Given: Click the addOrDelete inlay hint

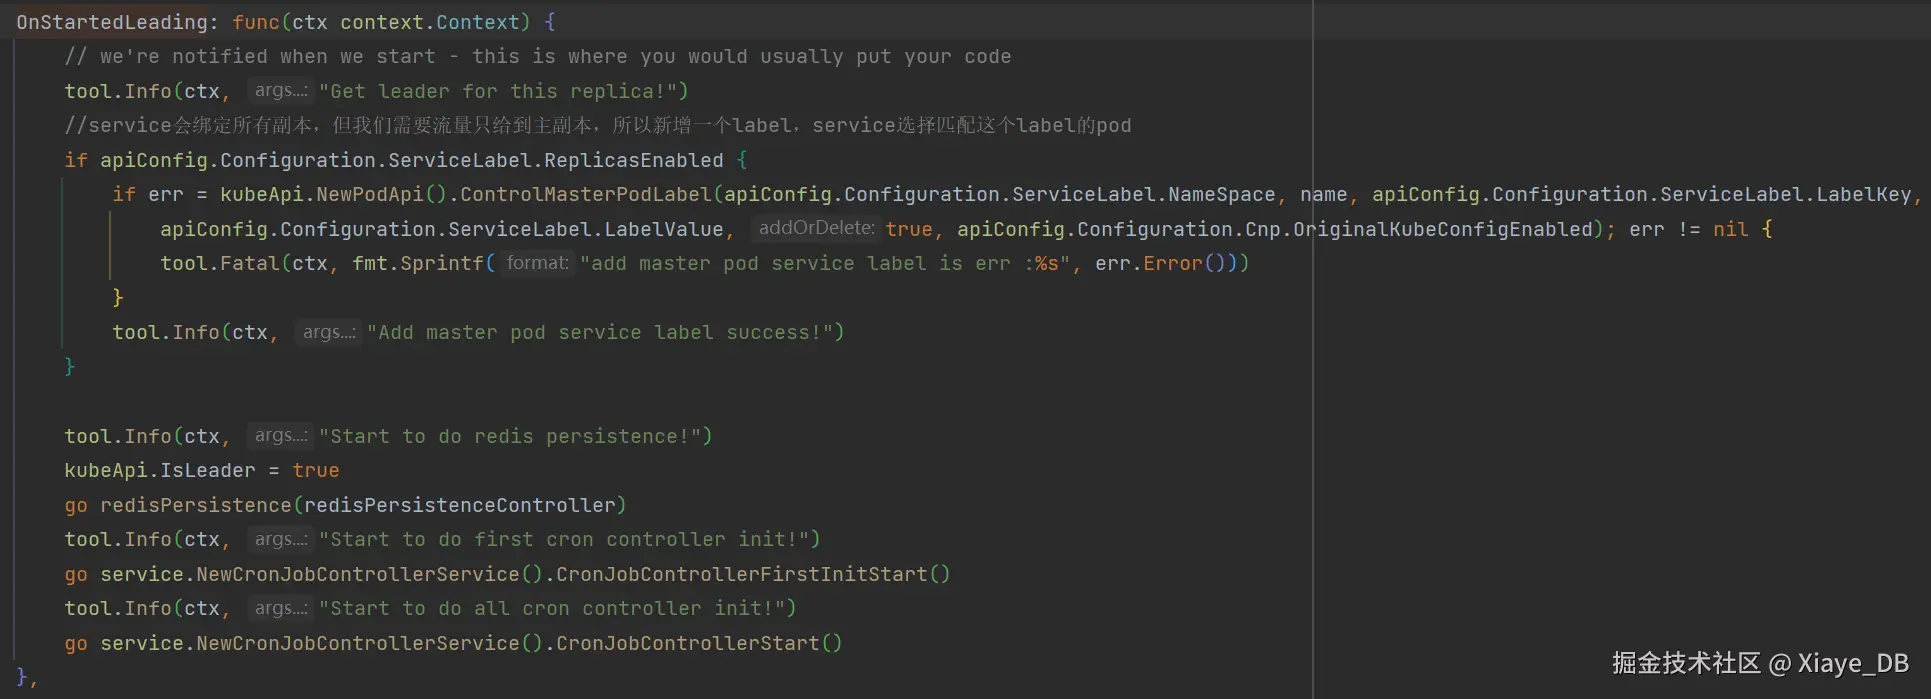Looking at the screenshot, I should click(816, 228).
